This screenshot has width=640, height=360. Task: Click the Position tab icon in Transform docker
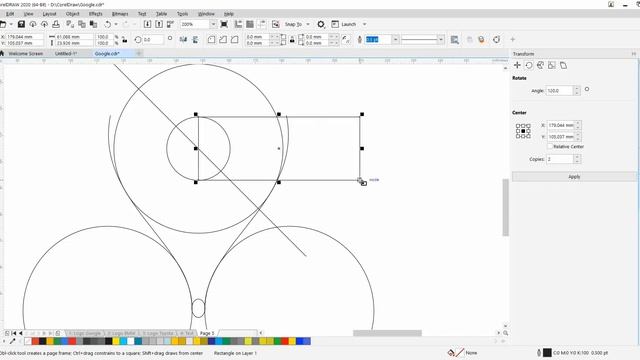[517, 65]
